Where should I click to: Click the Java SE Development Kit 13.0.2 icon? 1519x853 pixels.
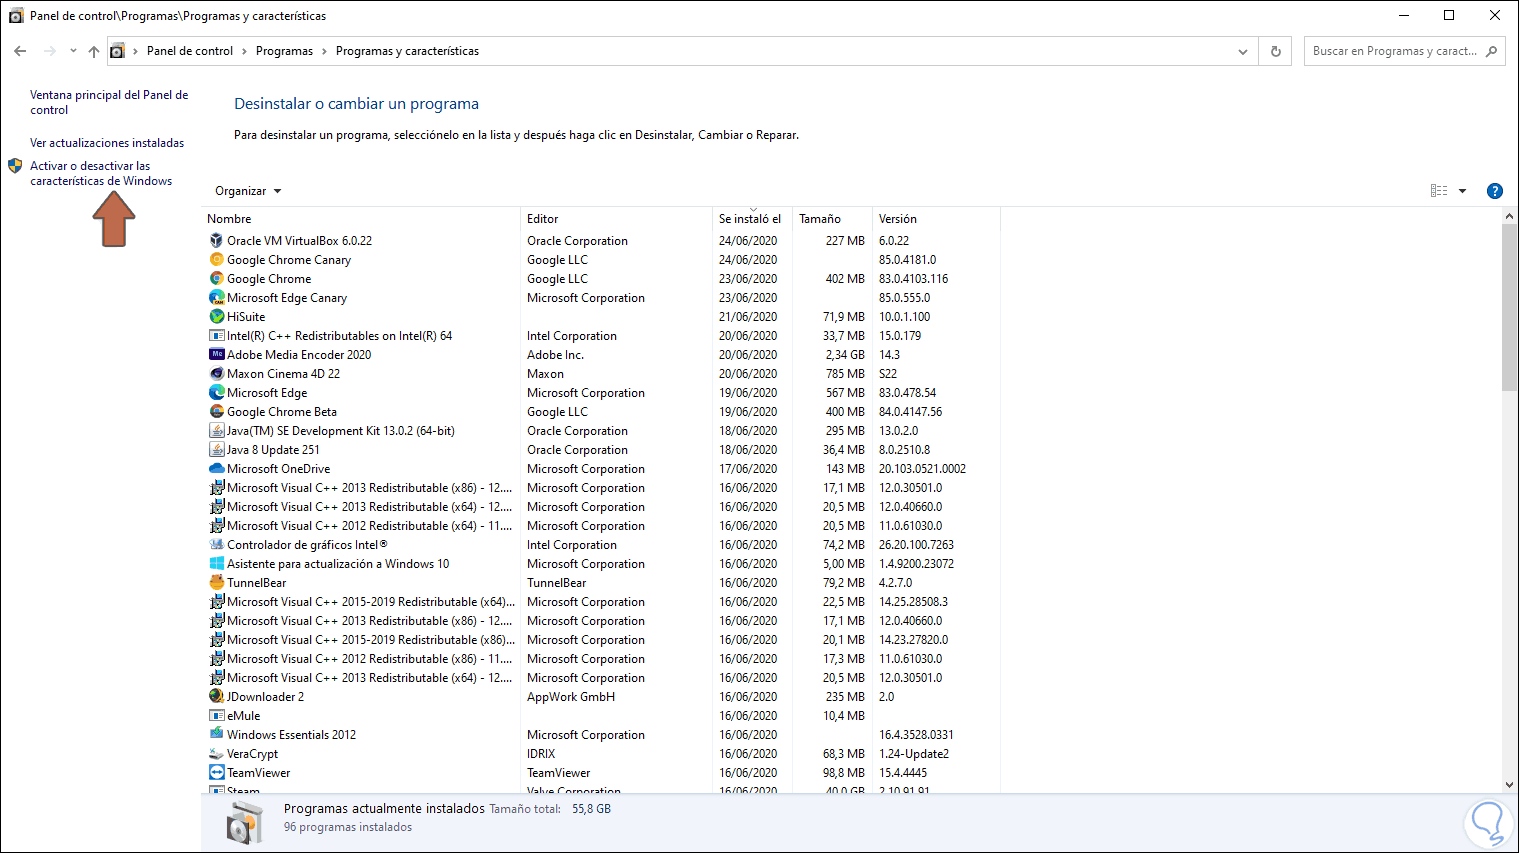coord(216,430)
